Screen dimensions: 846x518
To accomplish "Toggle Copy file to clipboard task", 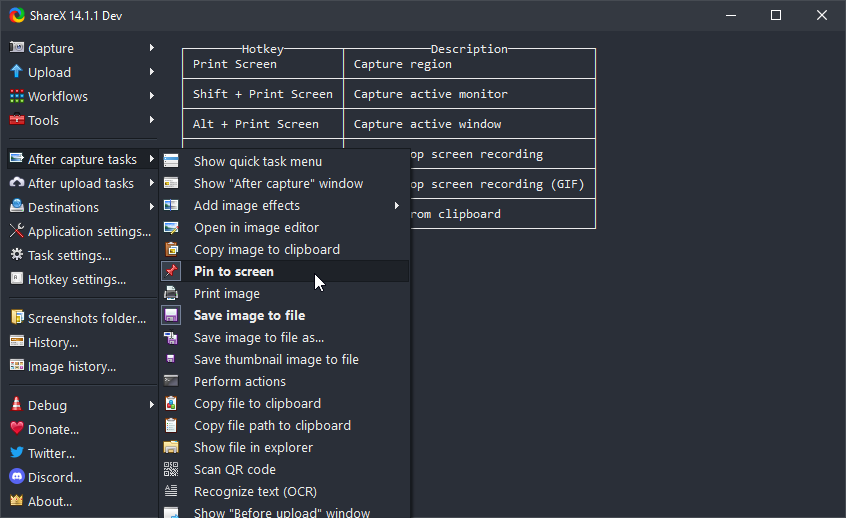I will point(285,403).
